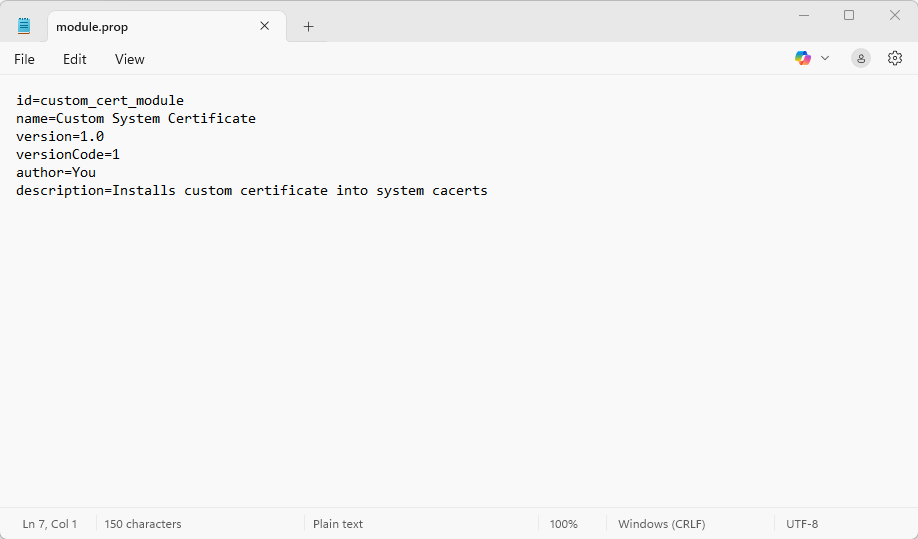Open the File menu
The height and width of the screenshot is (539, 918).
[24, 59]
